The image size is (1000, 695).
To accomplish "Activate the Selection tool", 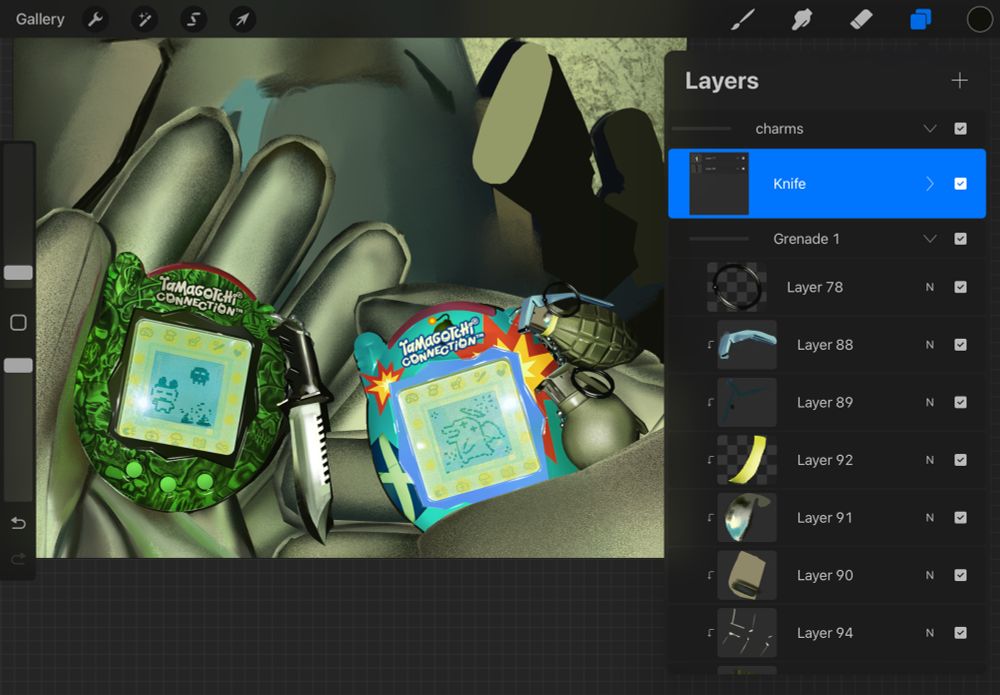I will 193,20.
